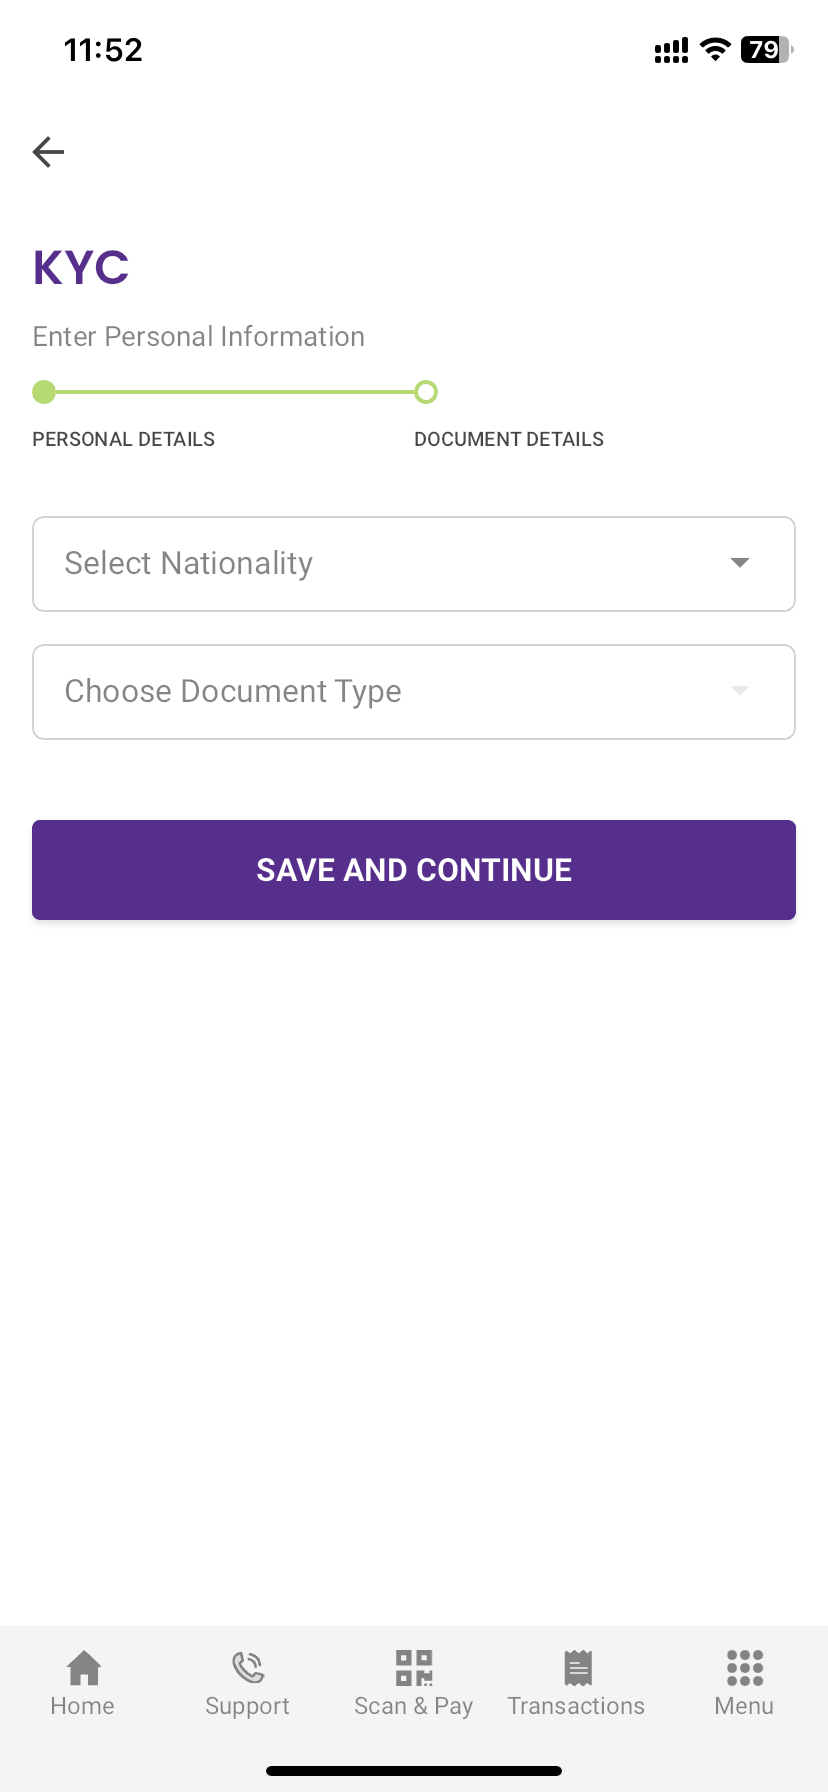Screen dimensions: 828x1792
Task: Tap the battery indicator icon
Action: click(766, 50)
